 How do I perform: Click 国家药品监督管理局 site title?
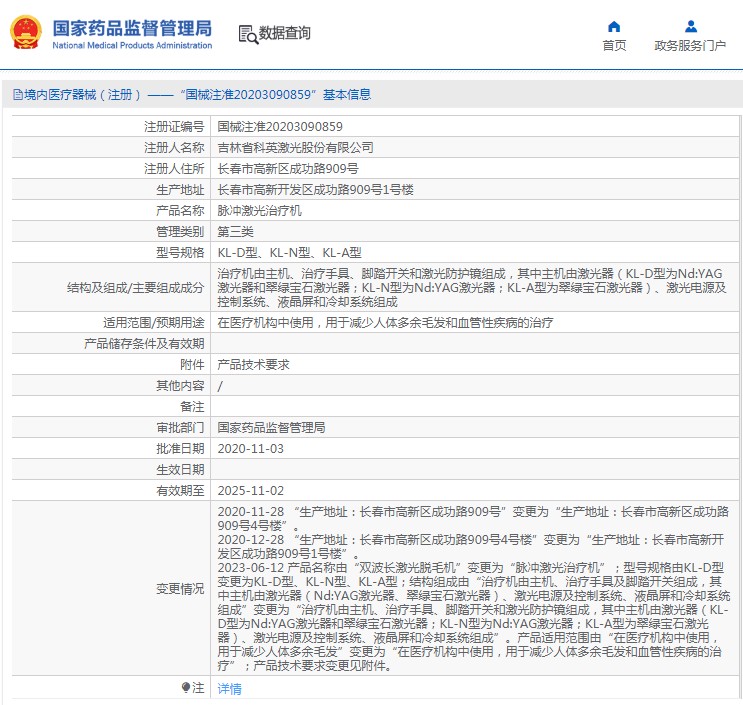[x=132, y=28]
